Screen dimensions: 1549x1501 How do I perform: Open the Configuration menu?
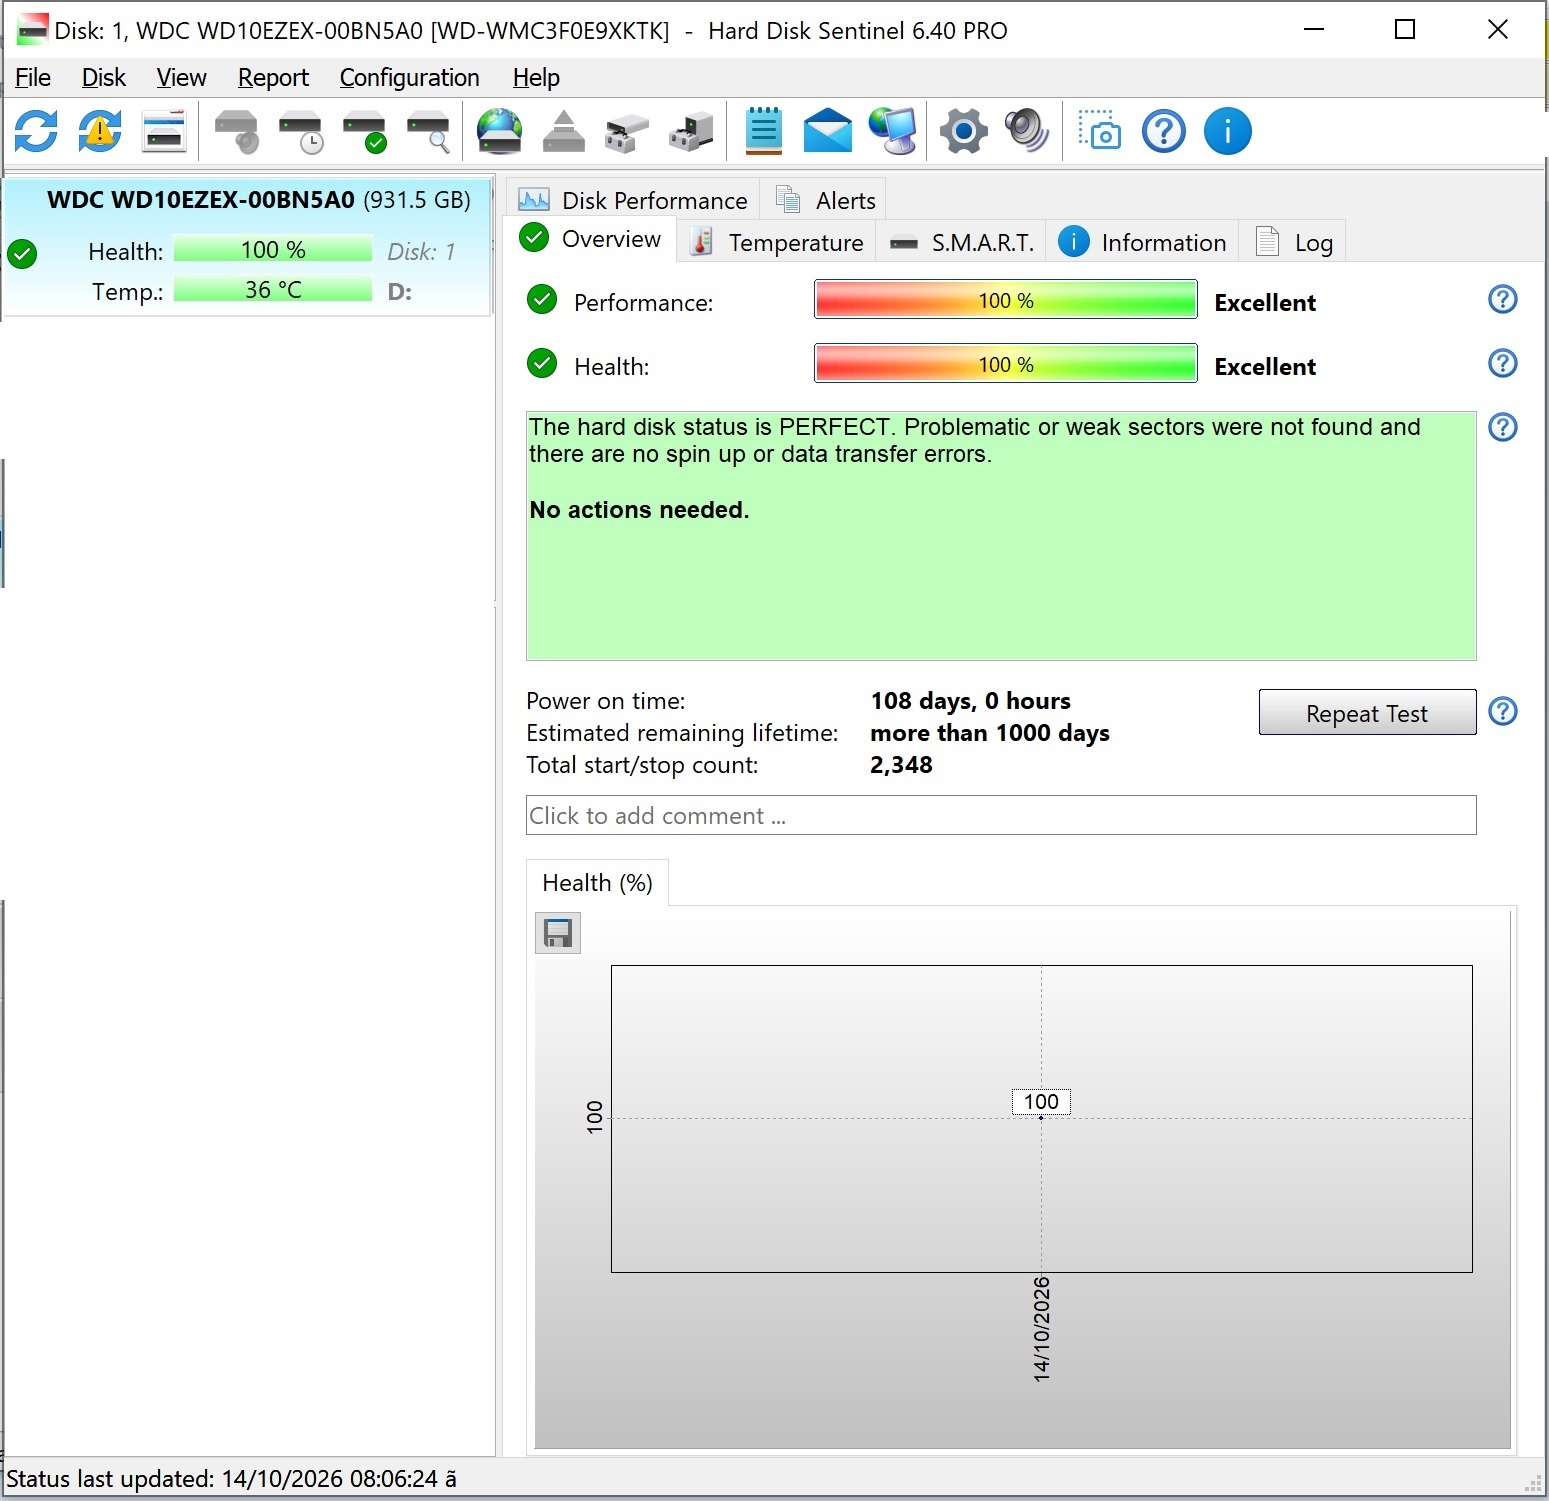point(409,77)
